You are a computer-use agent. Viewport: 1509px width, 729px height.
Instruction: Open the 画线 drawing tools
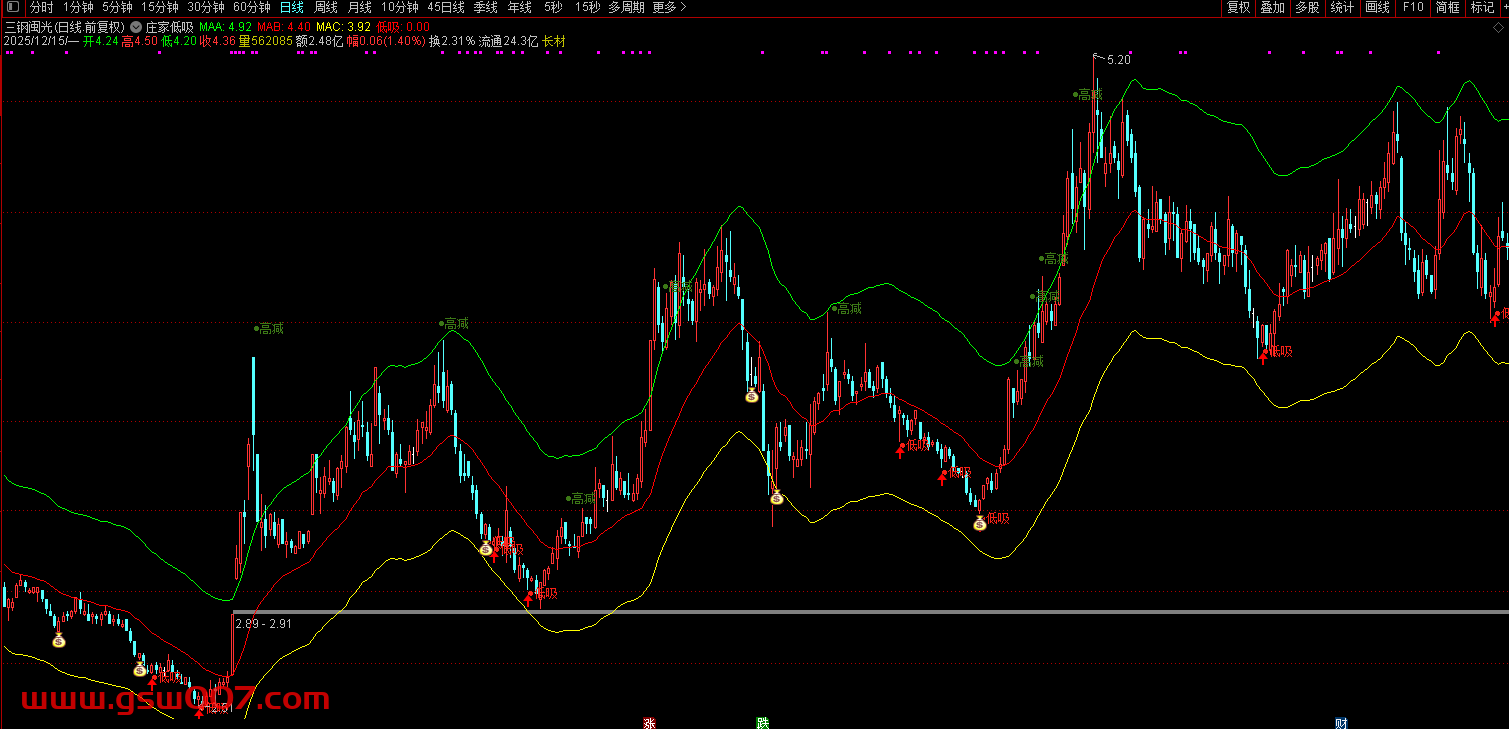click(x=1377, y=7)
